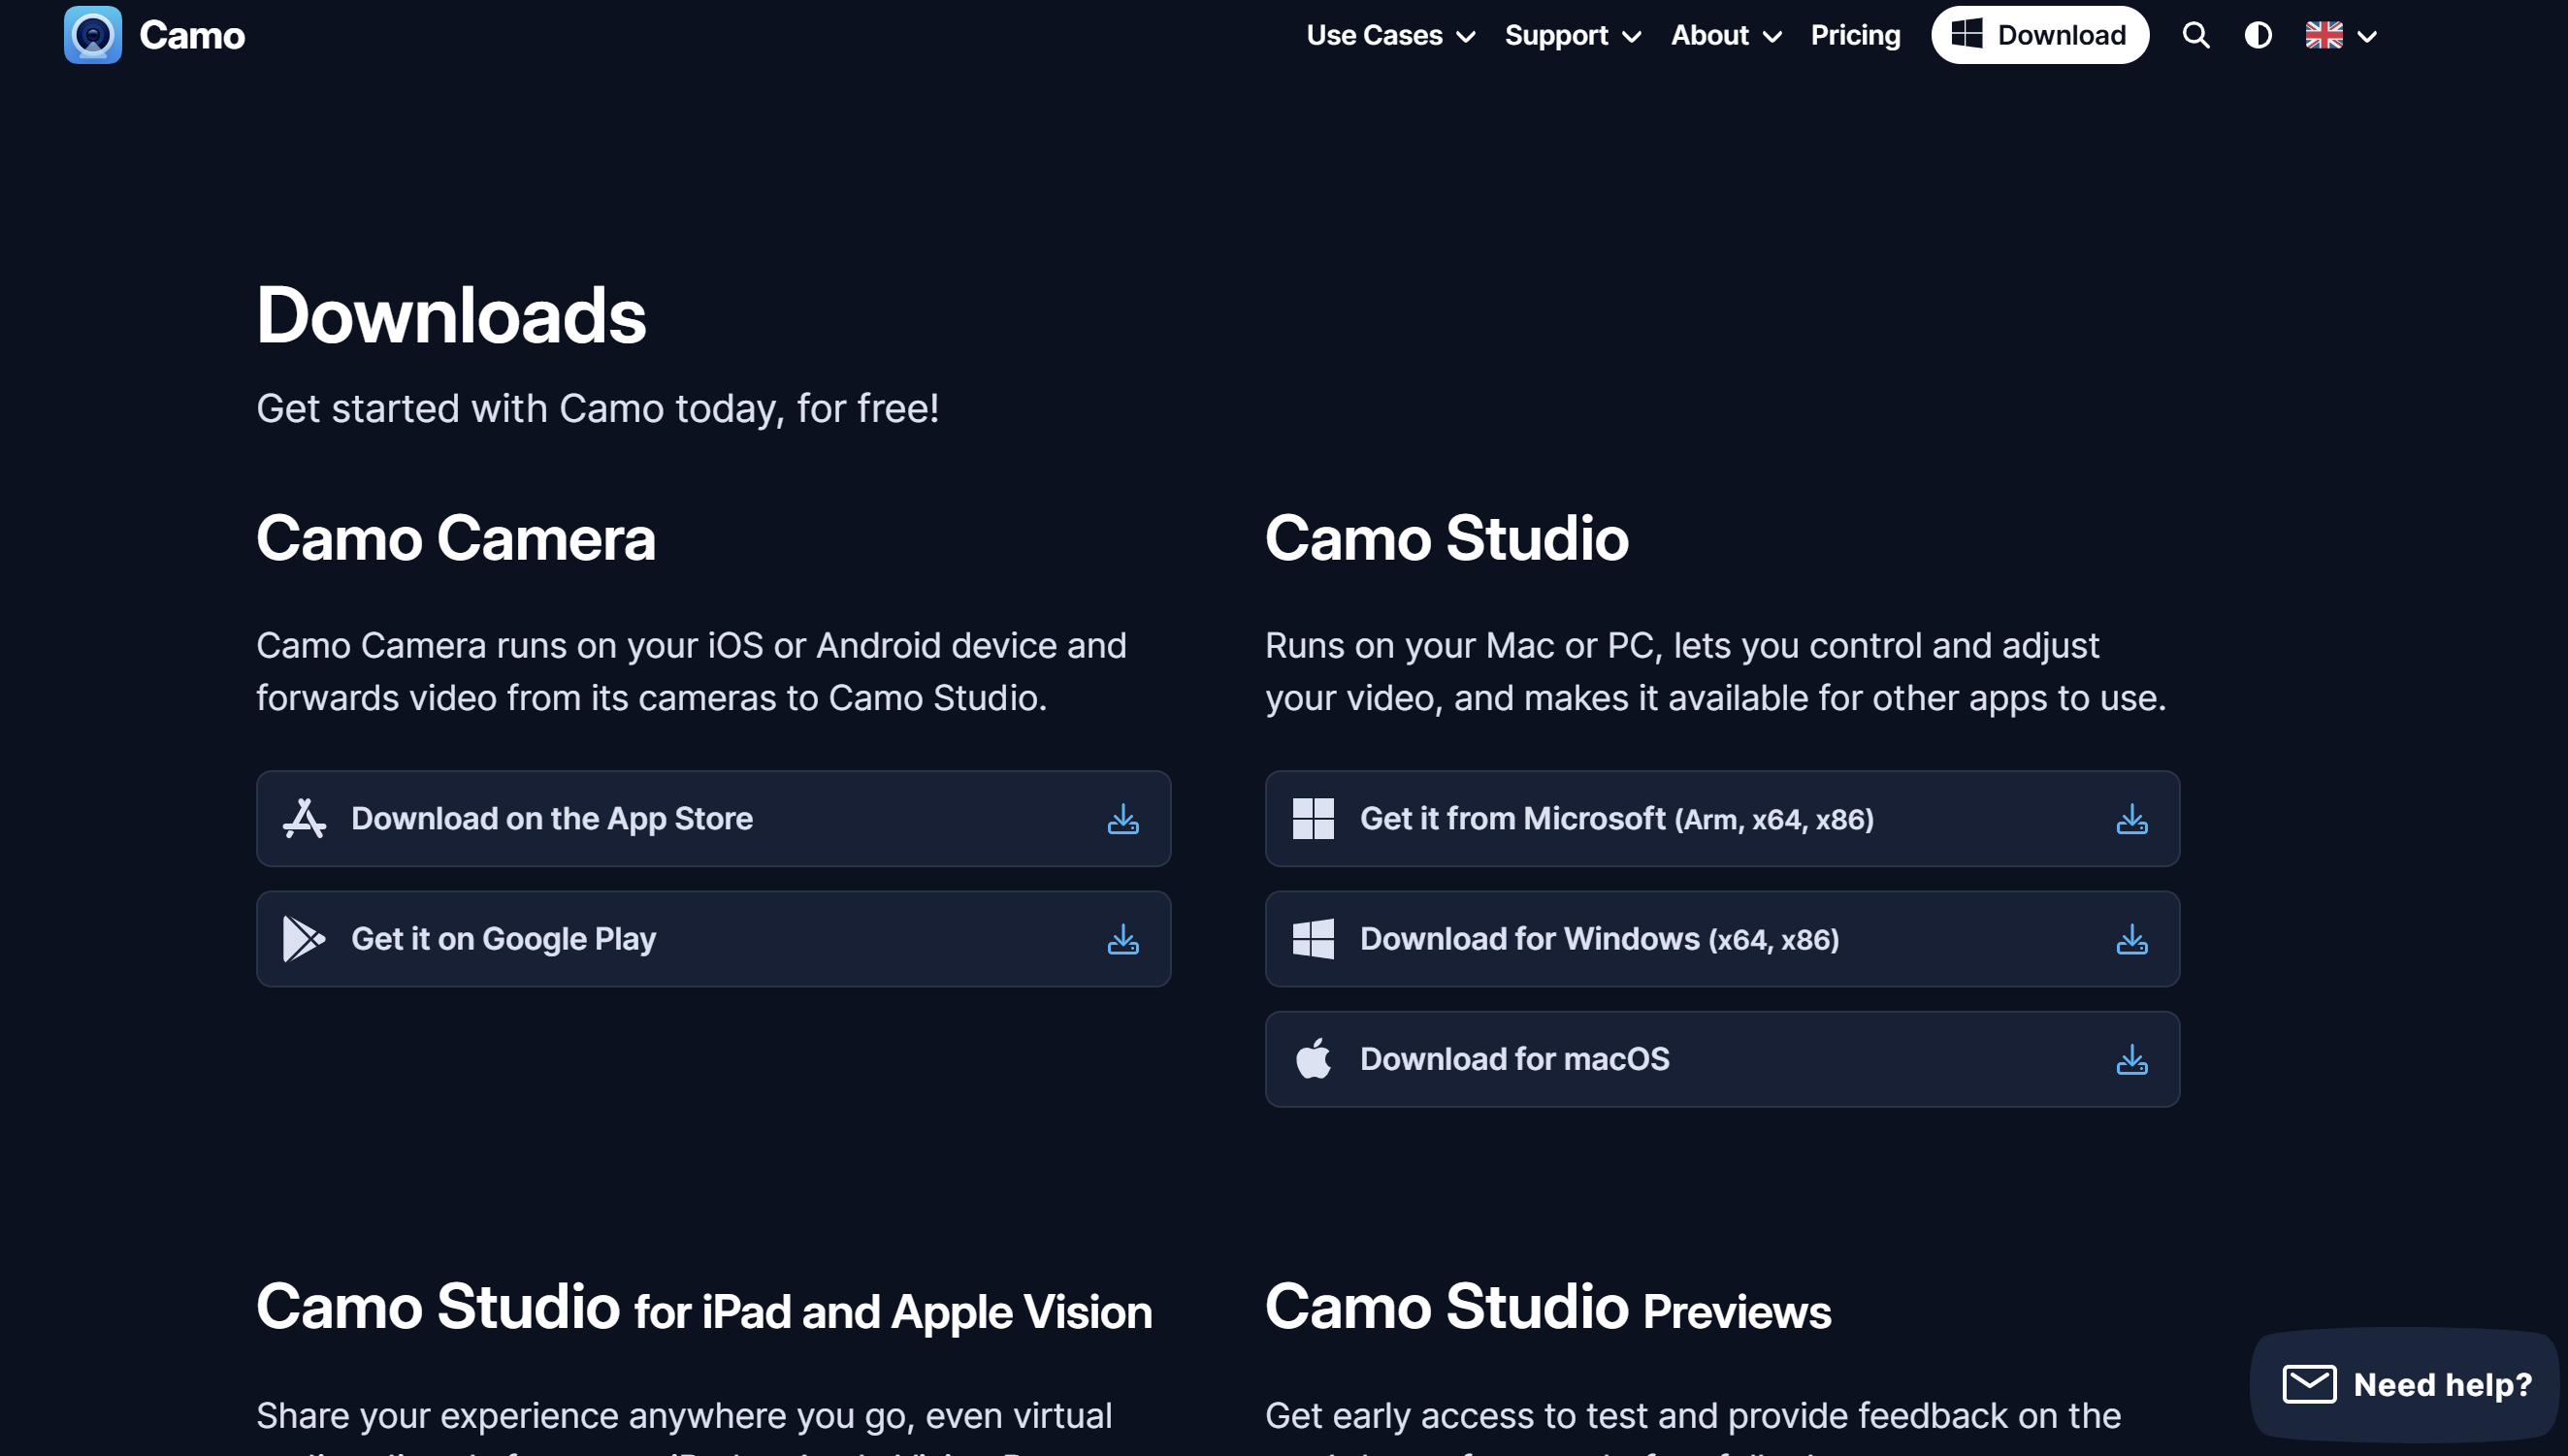Click the Camo brand name text
The height and width of the screenshot is (1456, 2568).
192,35
